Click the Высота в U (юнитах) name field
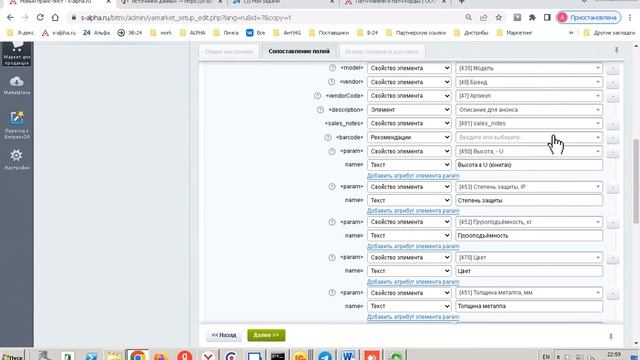This screenshot has height=360, width=640. point(529,165)
